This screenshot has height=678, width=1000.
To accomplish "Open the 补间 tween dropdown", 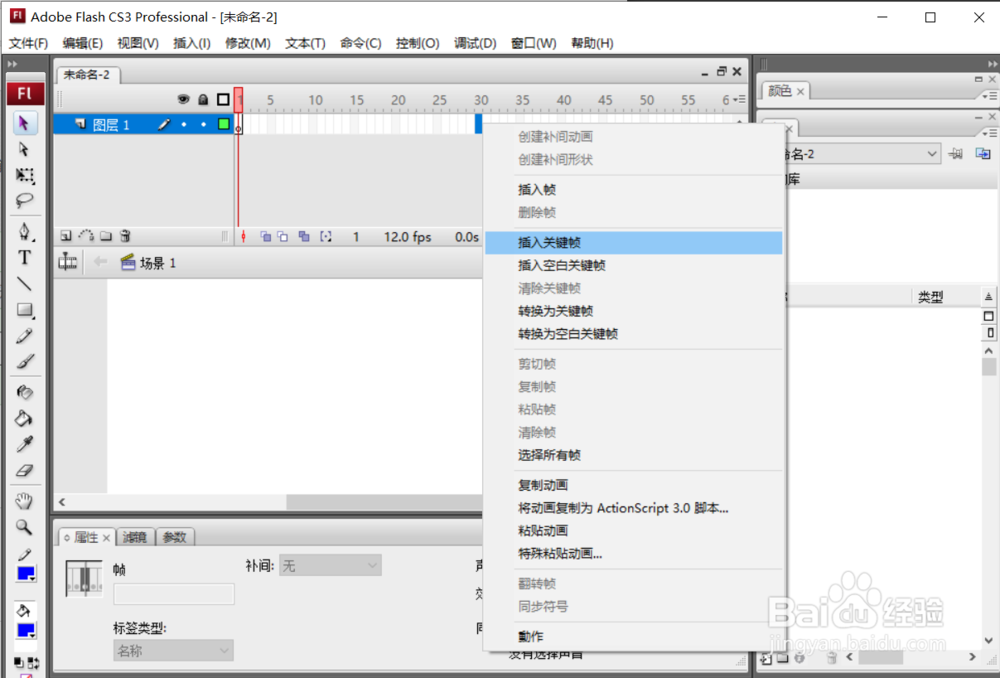I will [x=330, y=566].
